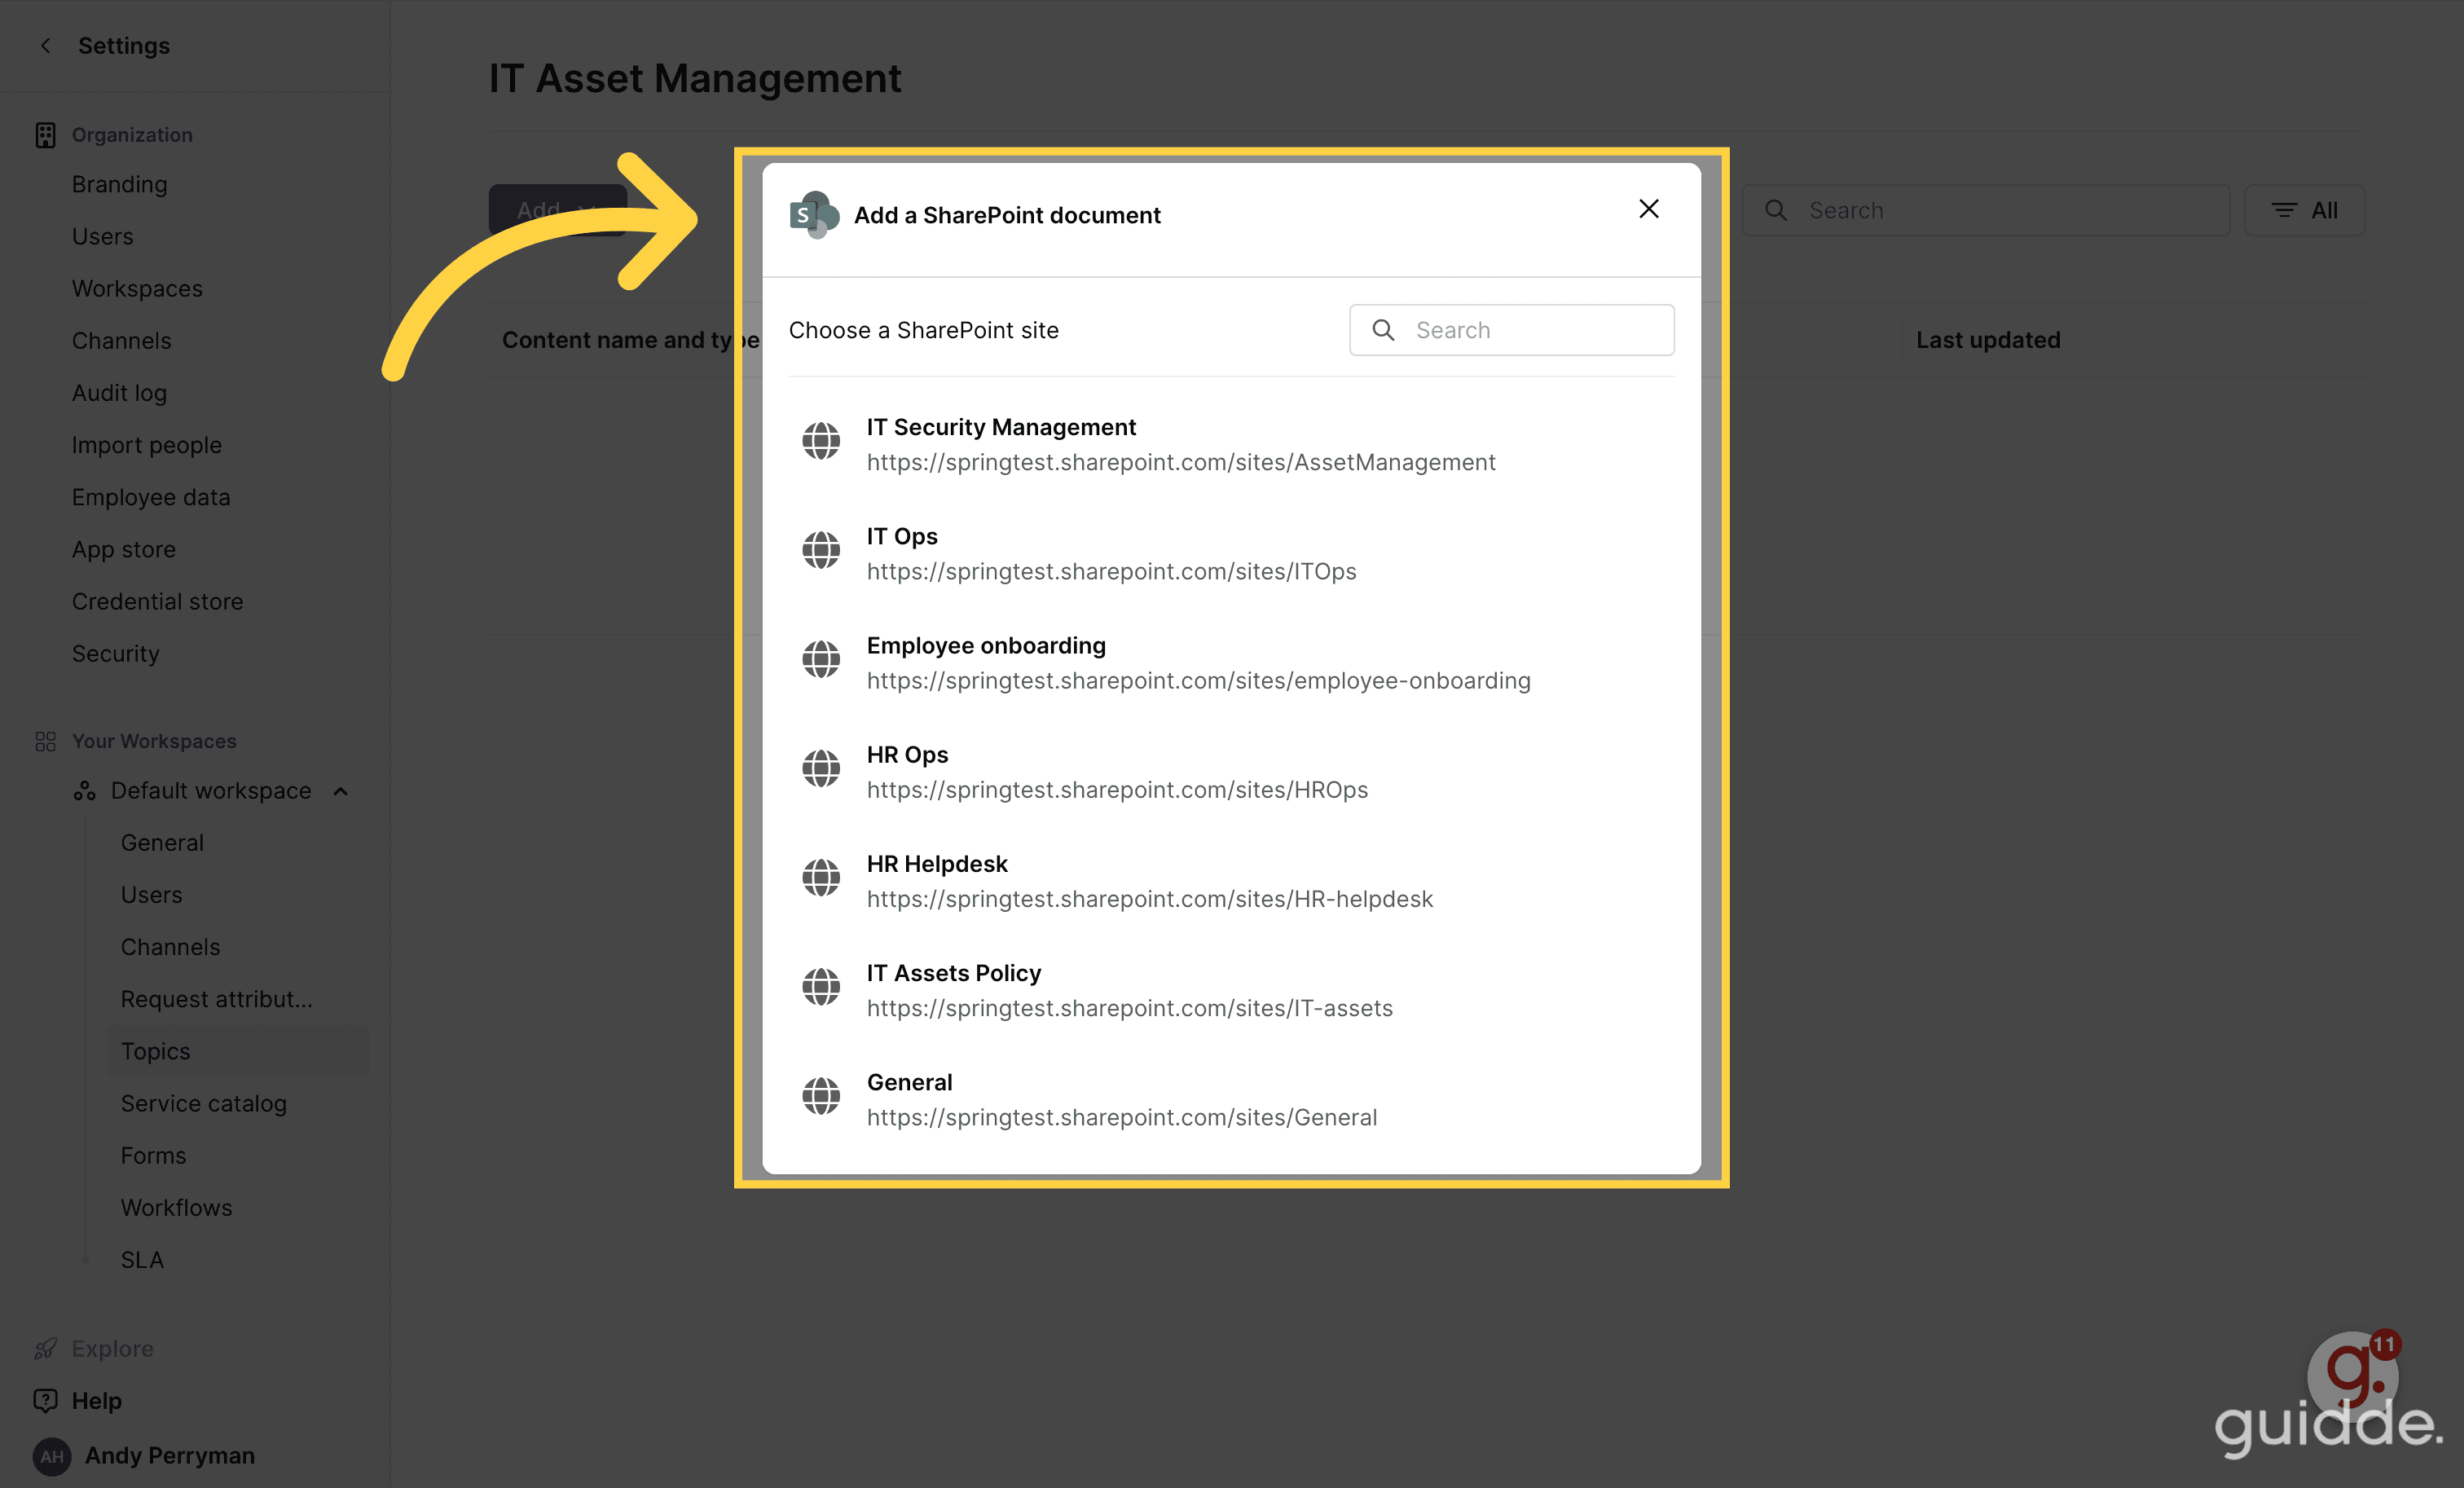The width and height of the screenshot is (2464, 1488).
Task: Click the ITOps site URL
Action: click(x=1112, y=571)
